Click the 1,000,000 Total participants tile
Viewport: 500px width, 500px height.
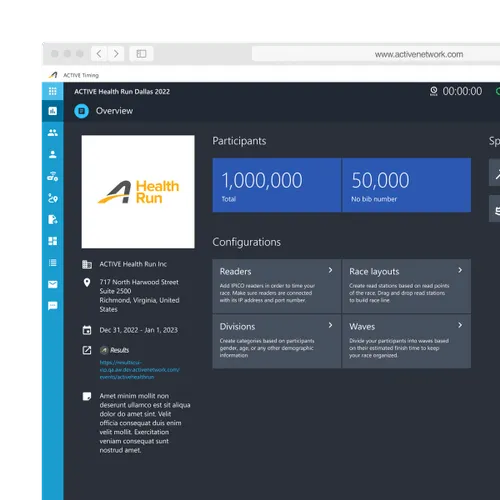[x=277, y=185]
